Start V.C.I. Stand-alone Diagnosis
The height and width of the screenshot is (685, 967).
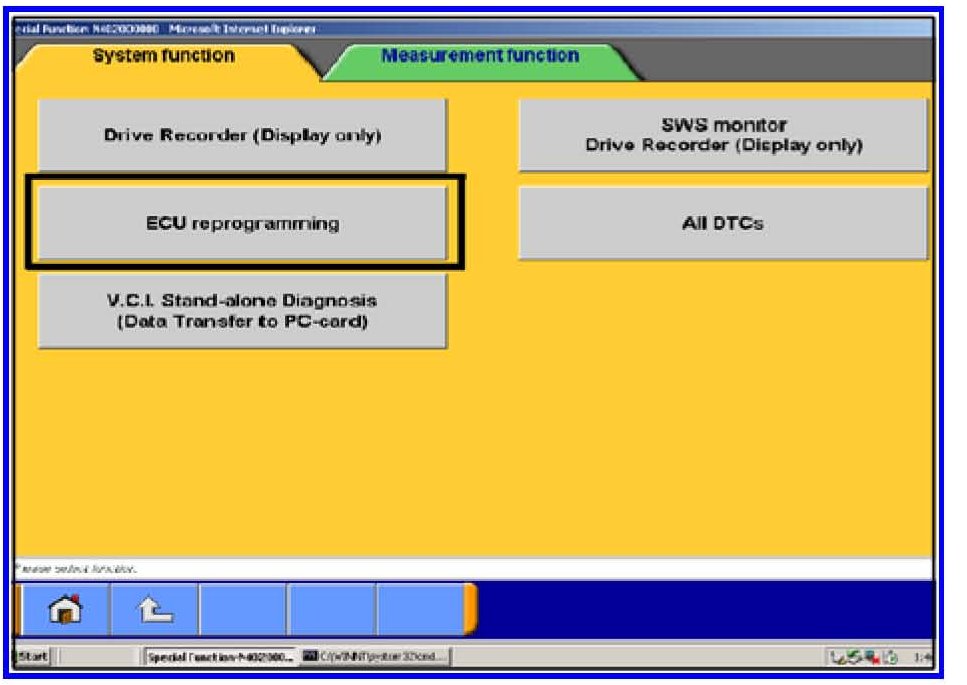(242, 310)
